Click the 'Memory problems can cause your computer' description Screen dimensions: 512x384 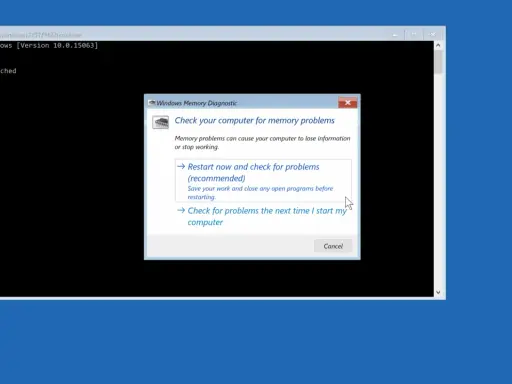click(262, 142)
